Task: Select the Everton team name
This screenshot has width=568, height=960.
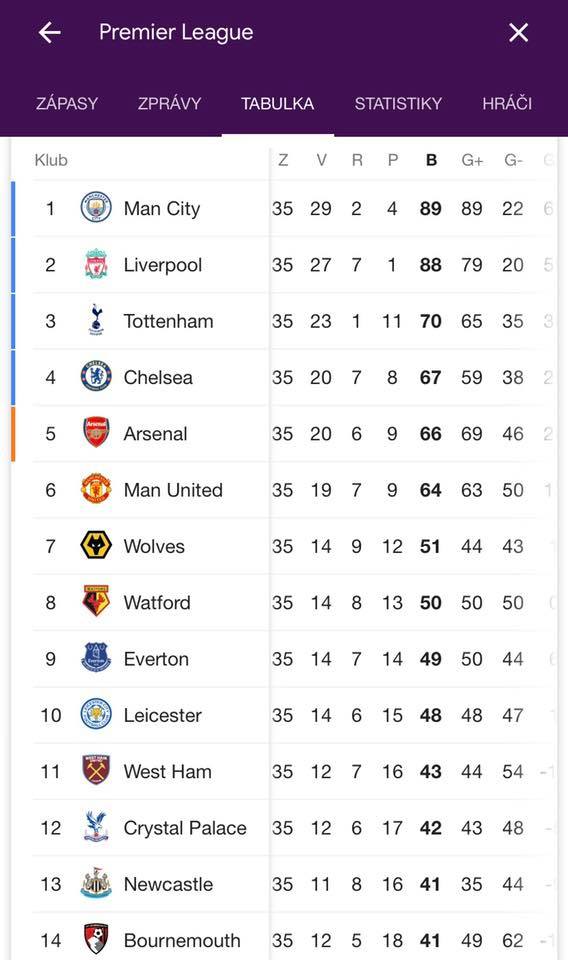Action: 156,659
